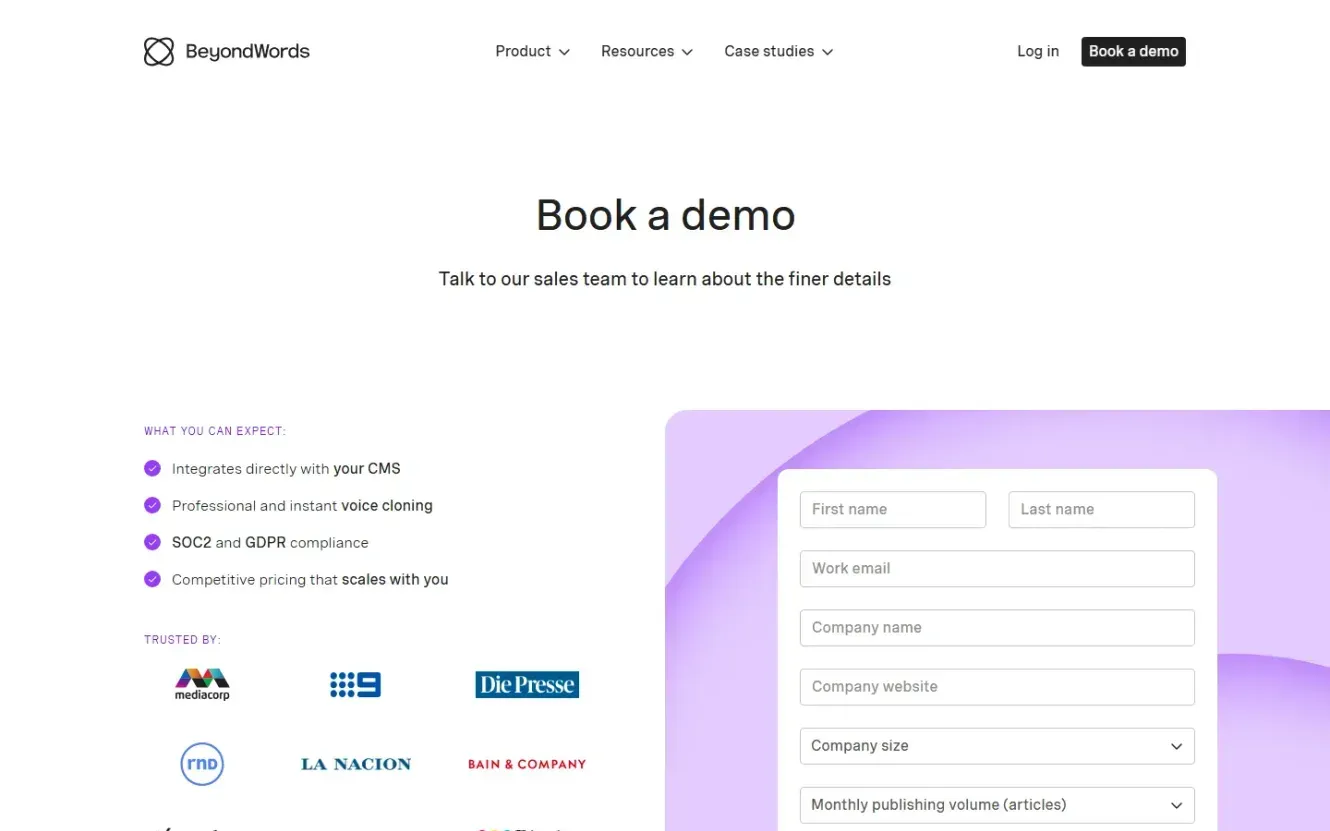
Task: Expand the Company size dropdown
Action: point(997,746)
